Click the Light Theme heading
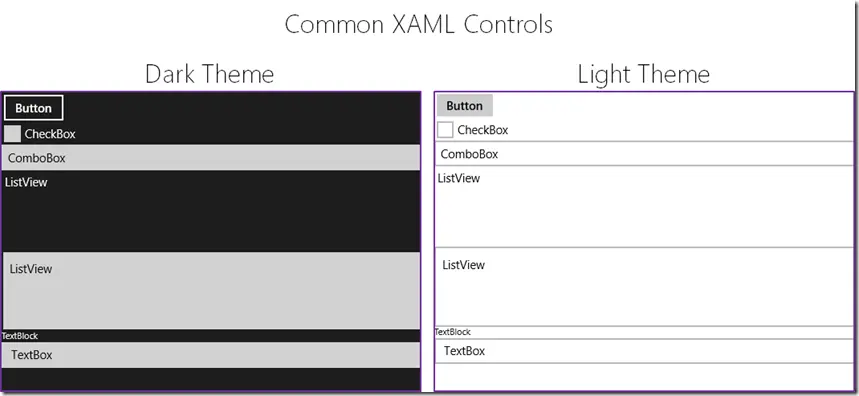This screenshot has width=859, height=396. coord(644,74)
